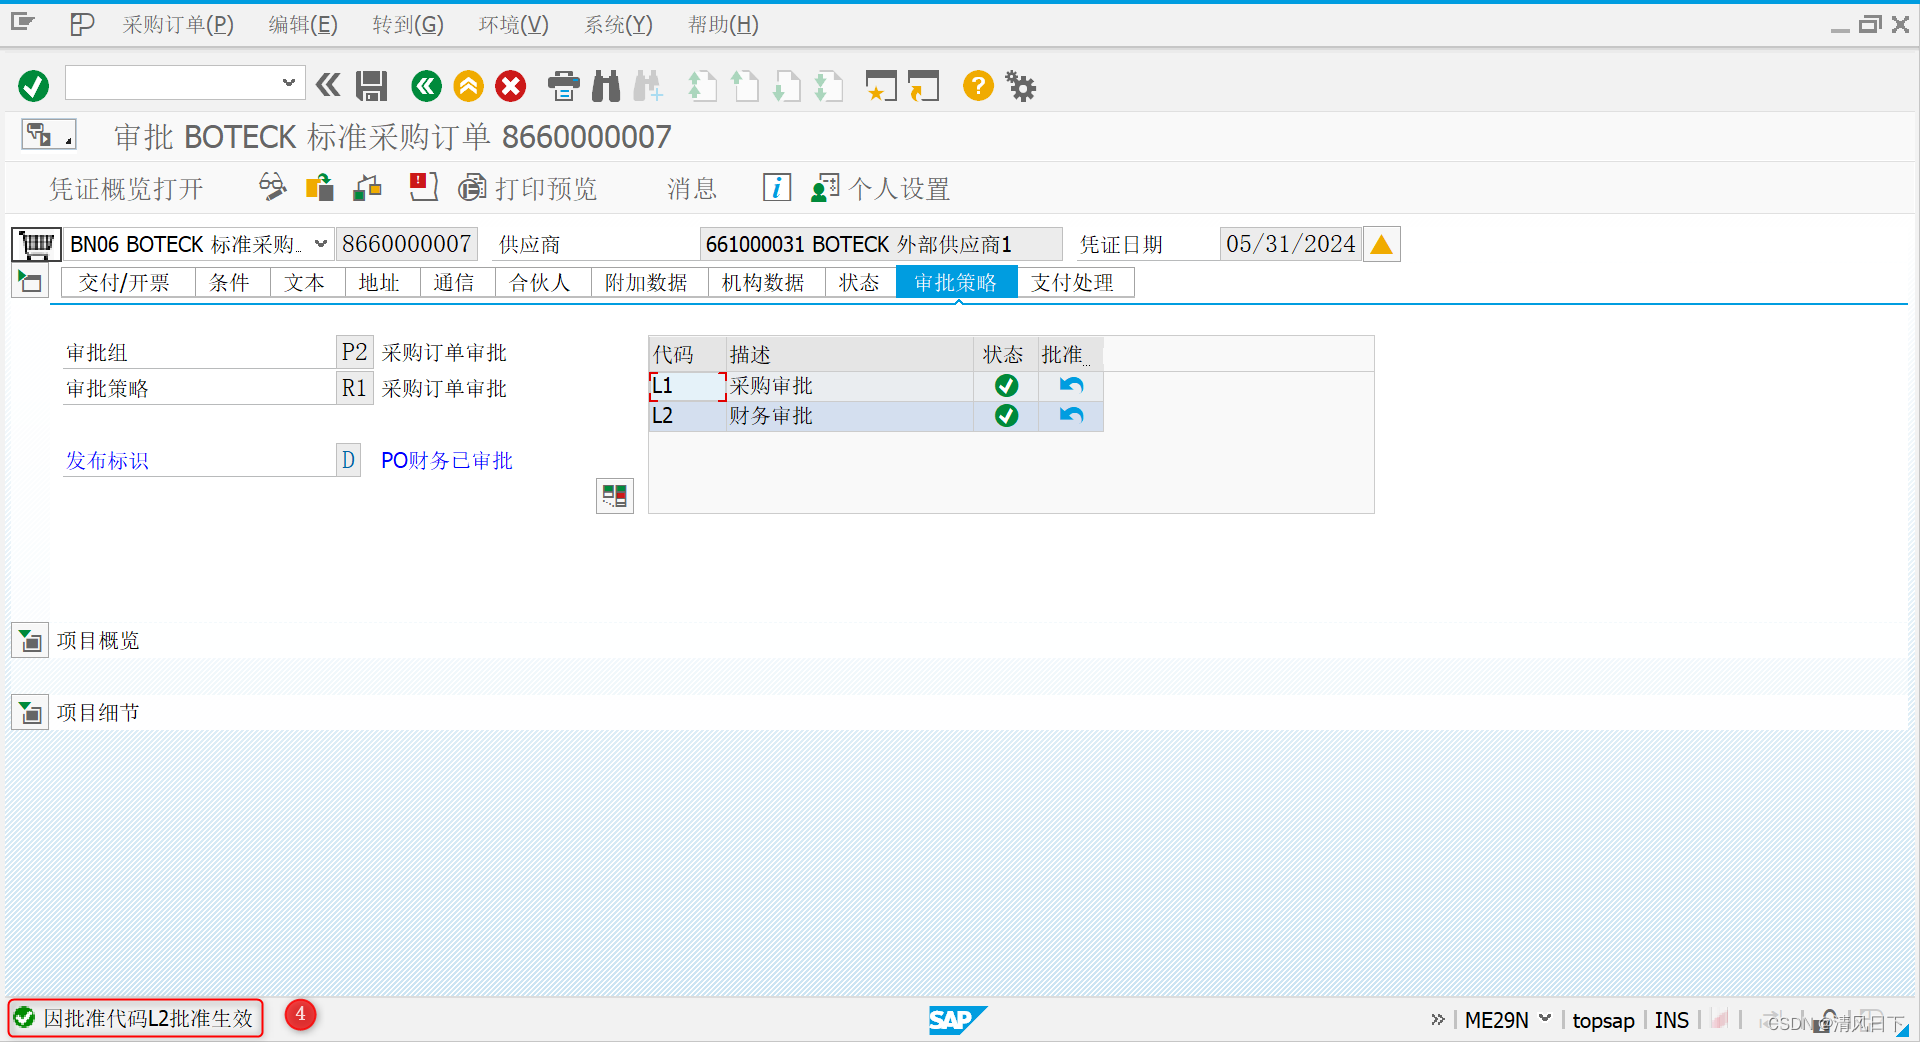Image resolution: width=1920 pixels, height=1042 pixels.
Task: Click the document date field 05/31/2024
Action: point(1290,244)
